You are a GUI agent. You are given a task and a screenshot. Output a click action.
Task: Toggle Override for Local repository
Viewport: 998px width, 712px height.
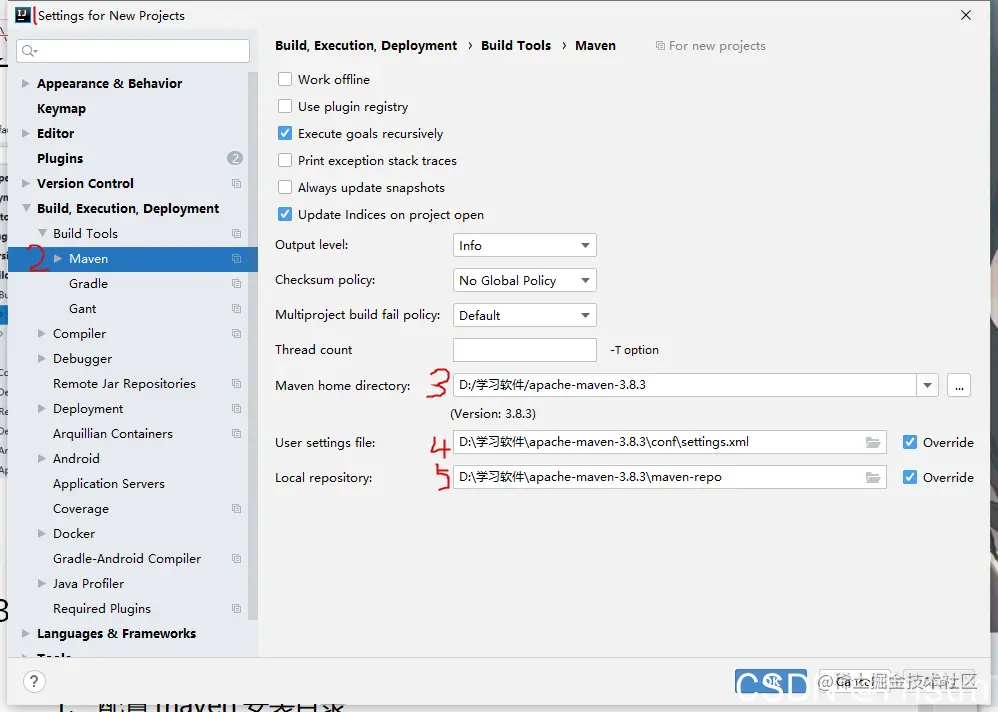click(x=910, y=477)
